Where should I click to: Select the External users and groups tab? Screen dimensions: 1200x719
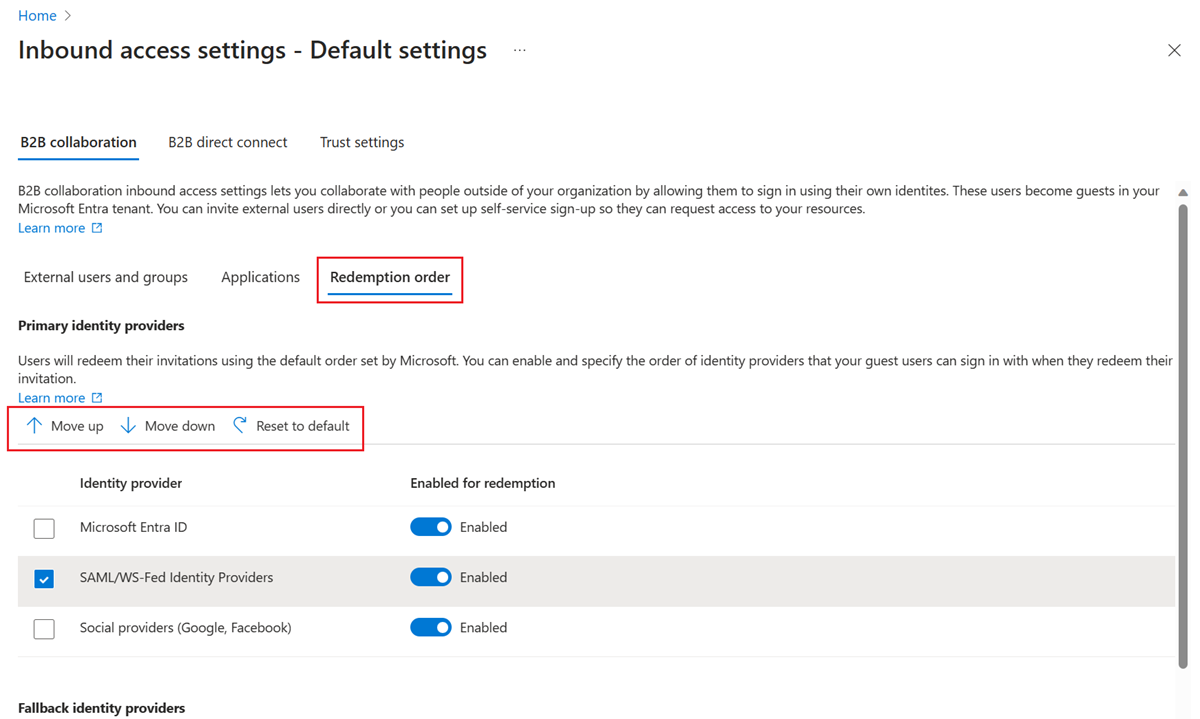pos(105,277)
